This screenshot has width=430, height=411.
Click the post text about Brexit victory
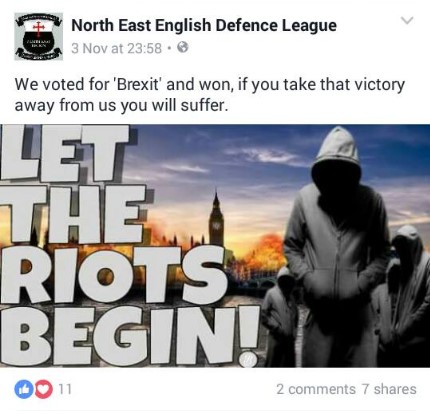click(209, 95)
